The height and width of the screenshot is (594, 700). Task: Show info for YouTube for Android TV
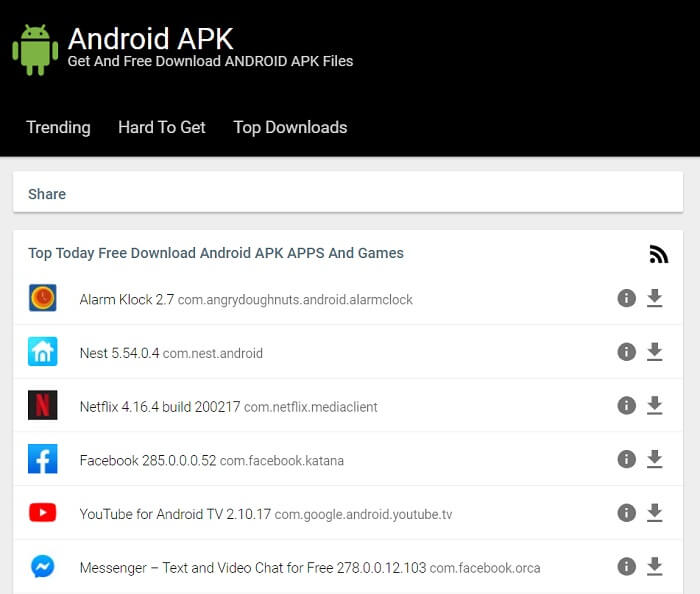pos(626,513)
